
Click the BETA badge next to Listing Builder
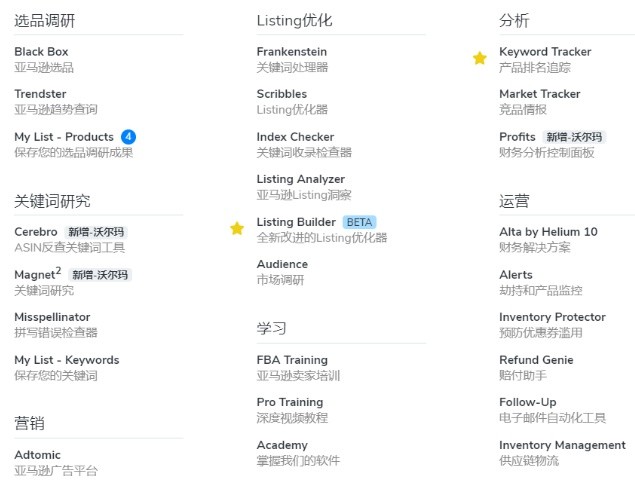(359, 222)
